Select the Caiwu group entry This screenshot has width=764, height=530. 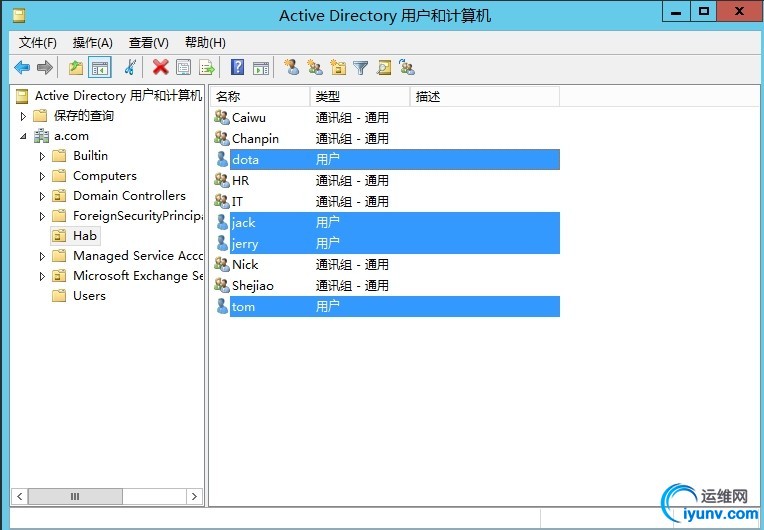pyautogui.click(x=249, y=118)
